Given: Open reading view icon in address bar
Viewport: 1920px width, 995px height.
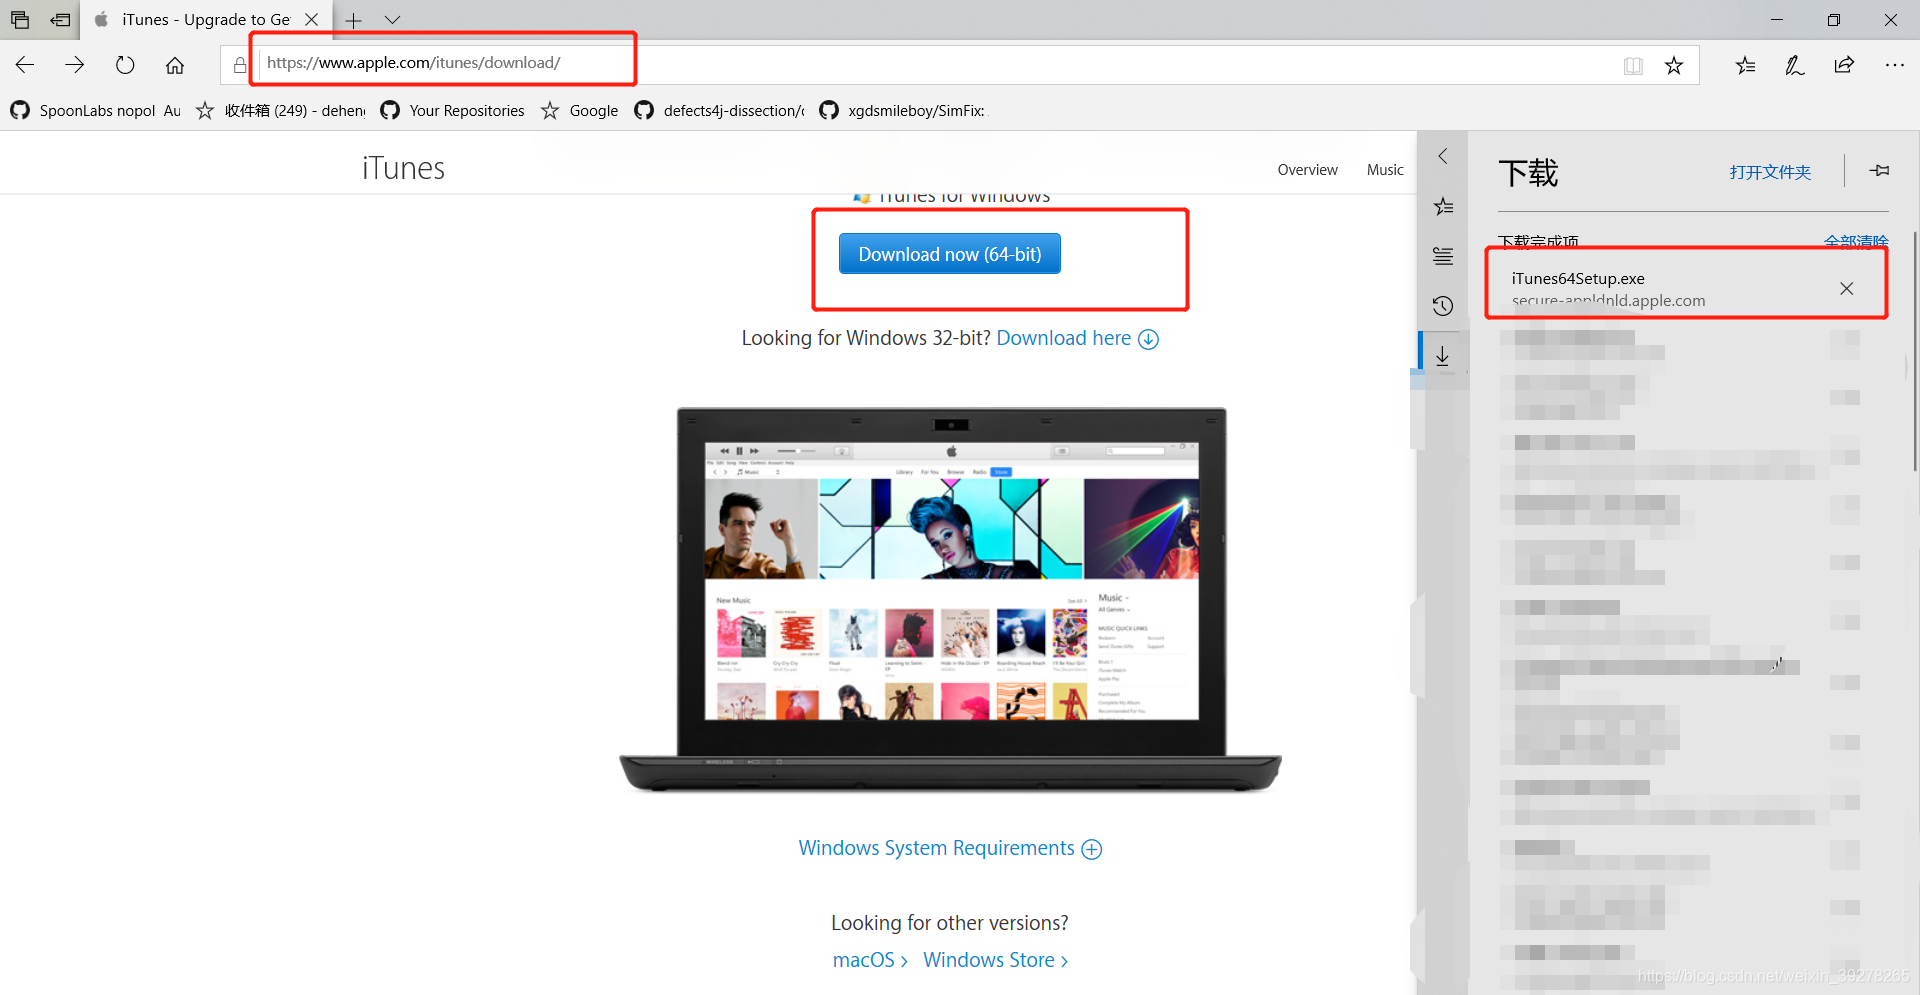Looking at the screenshot, I should pos(1633,65).
